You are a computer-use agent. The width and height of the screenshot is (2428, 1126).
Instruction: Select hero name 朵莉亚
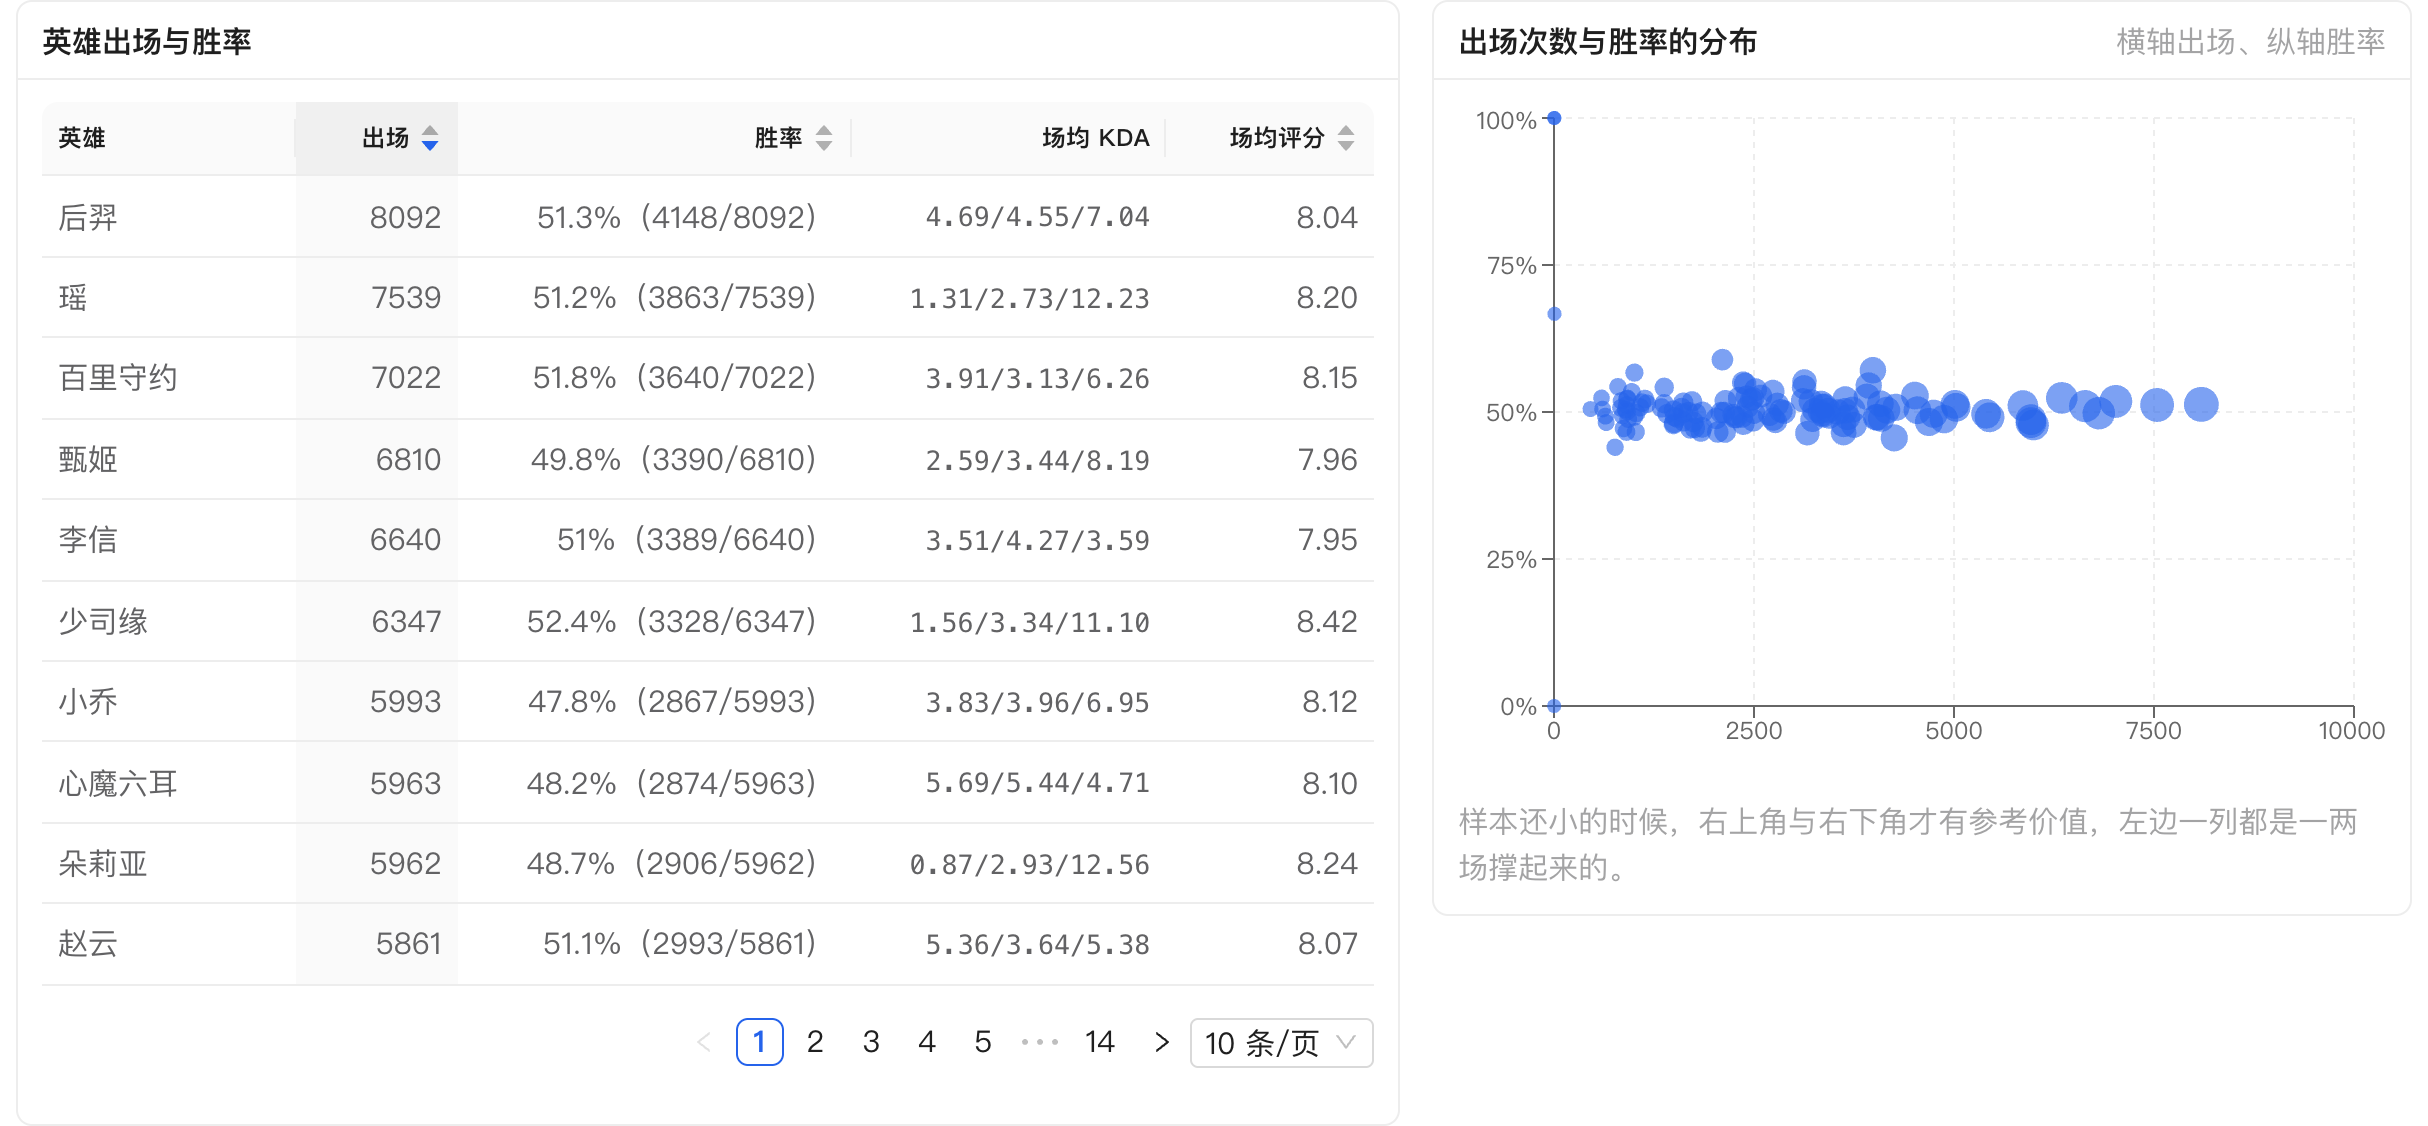click(103, 864)
